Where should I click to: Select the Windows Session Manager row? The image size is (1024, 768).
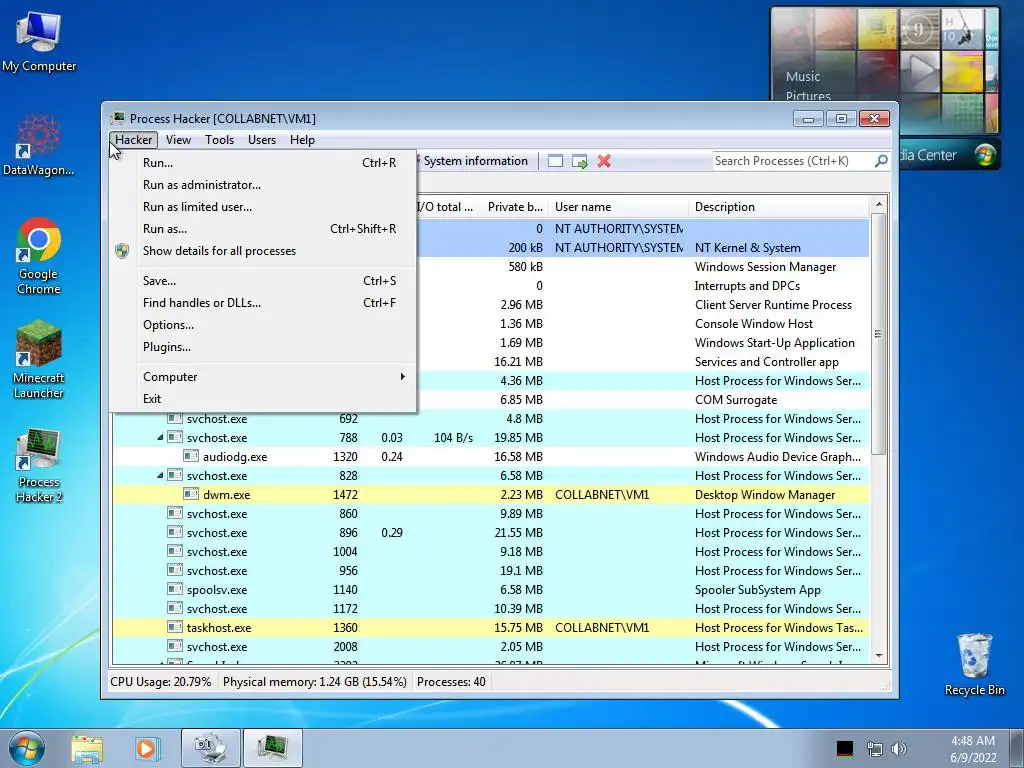643,266
